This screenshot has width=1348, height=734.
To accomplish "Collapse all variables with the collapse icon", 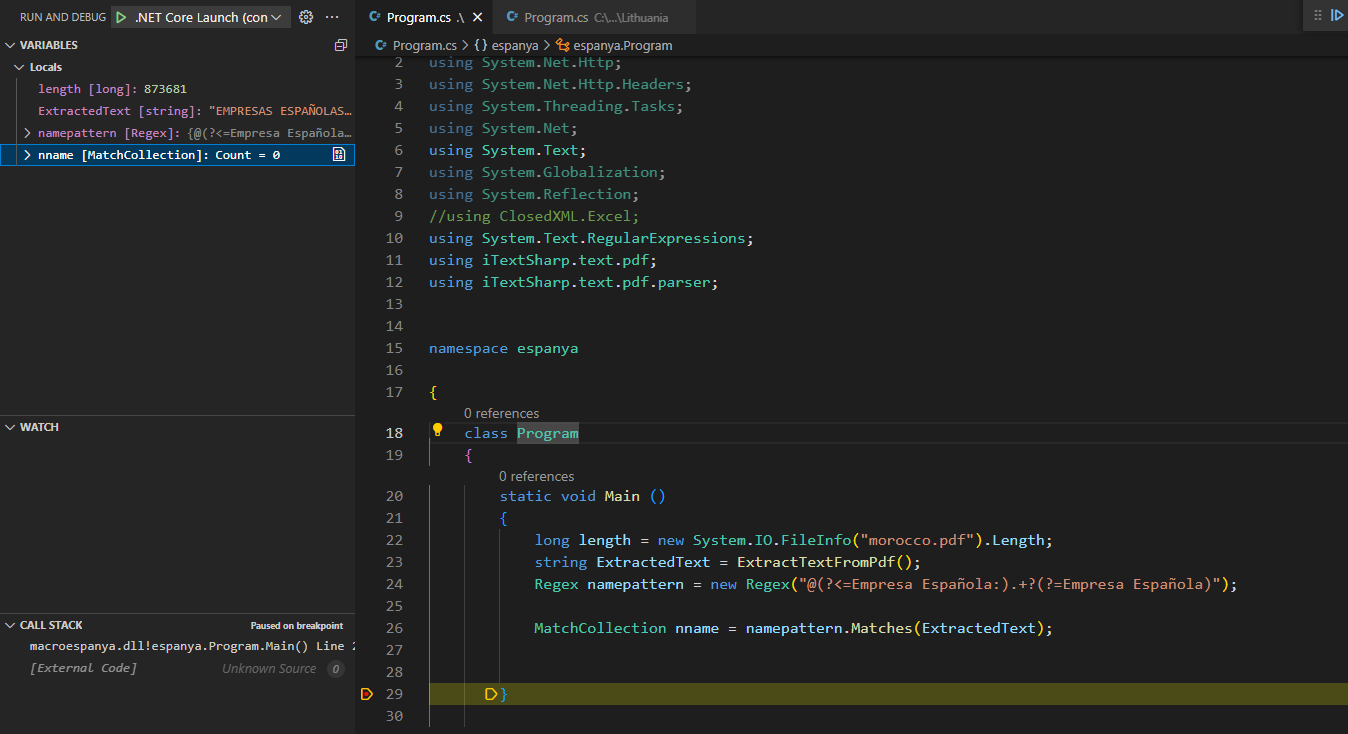I will click(341, 45).
